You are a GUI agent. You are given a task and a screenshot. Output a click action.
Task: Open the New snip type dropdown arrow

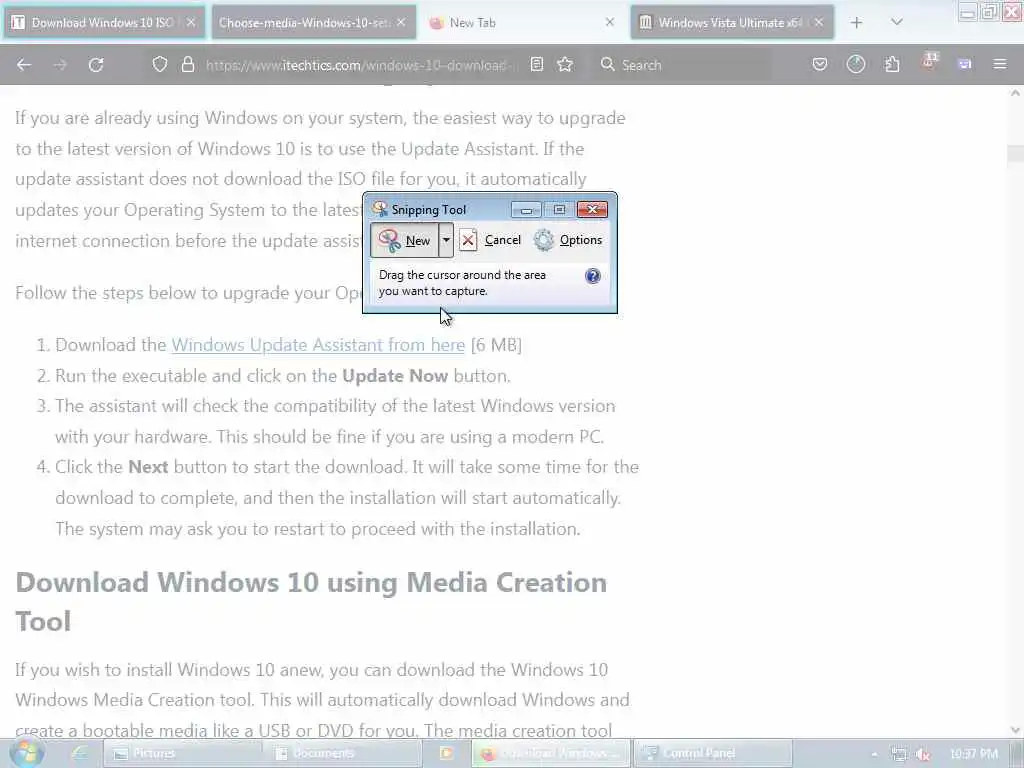pos(446,240)
